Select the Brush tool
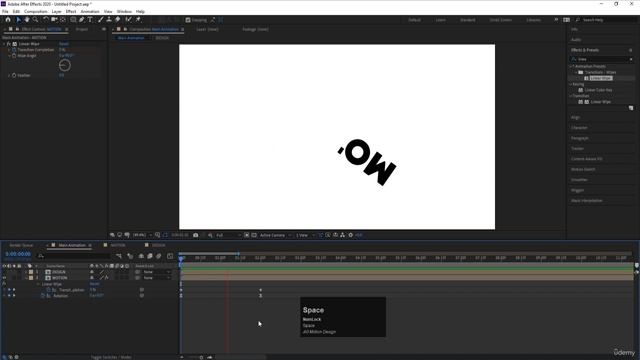640x360 pixels. click(100, 20)
